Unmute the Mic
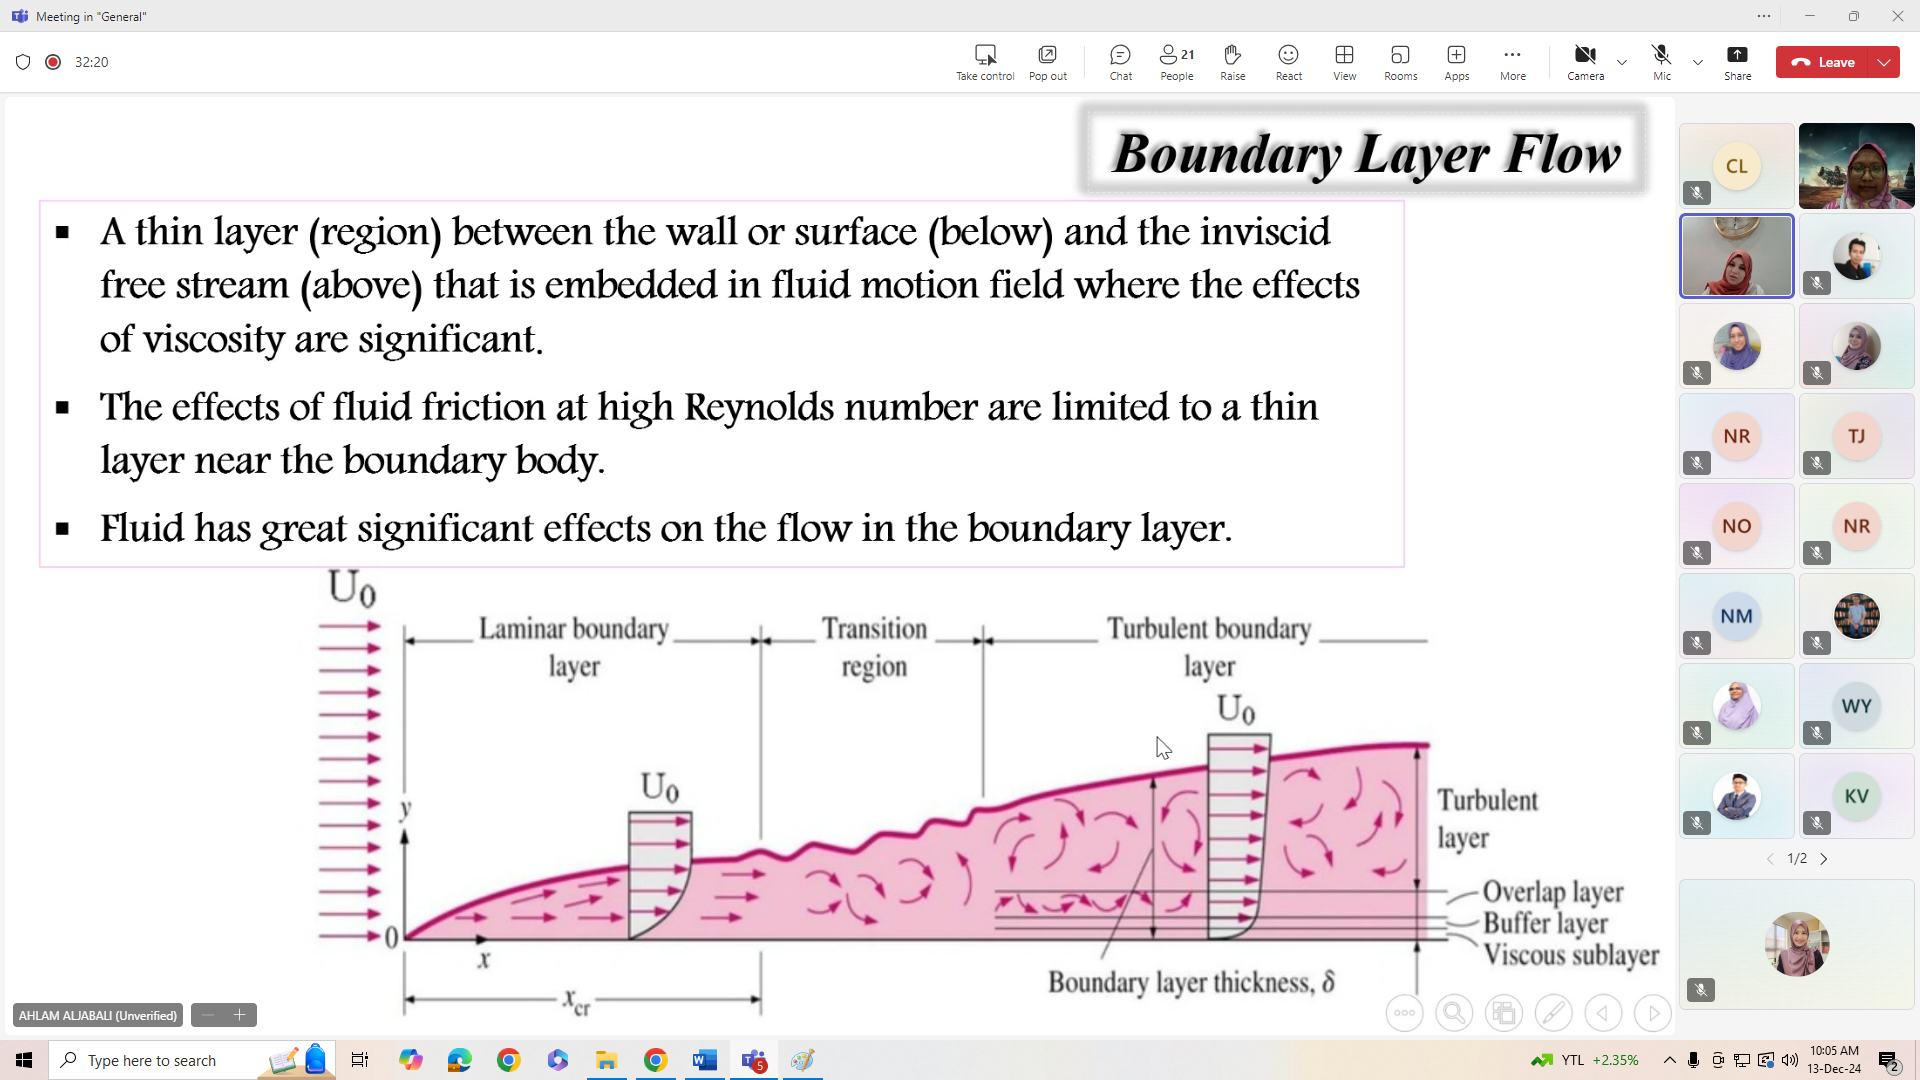 tap(1661, 62)
